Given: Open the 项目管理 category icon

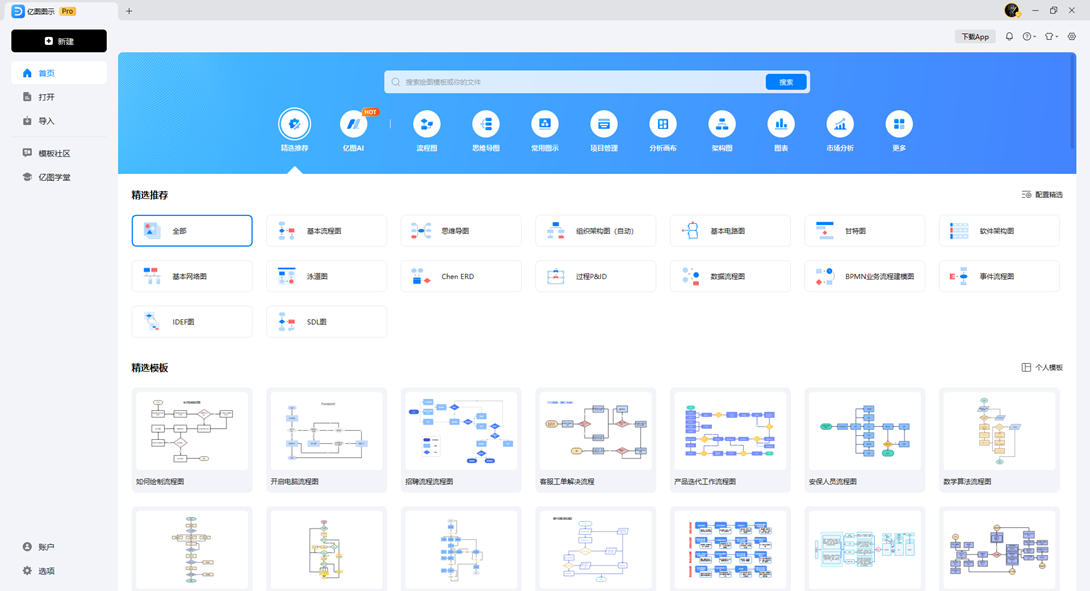Looking at the screenshot, I should pyautogui.click(x=604, y=124).
